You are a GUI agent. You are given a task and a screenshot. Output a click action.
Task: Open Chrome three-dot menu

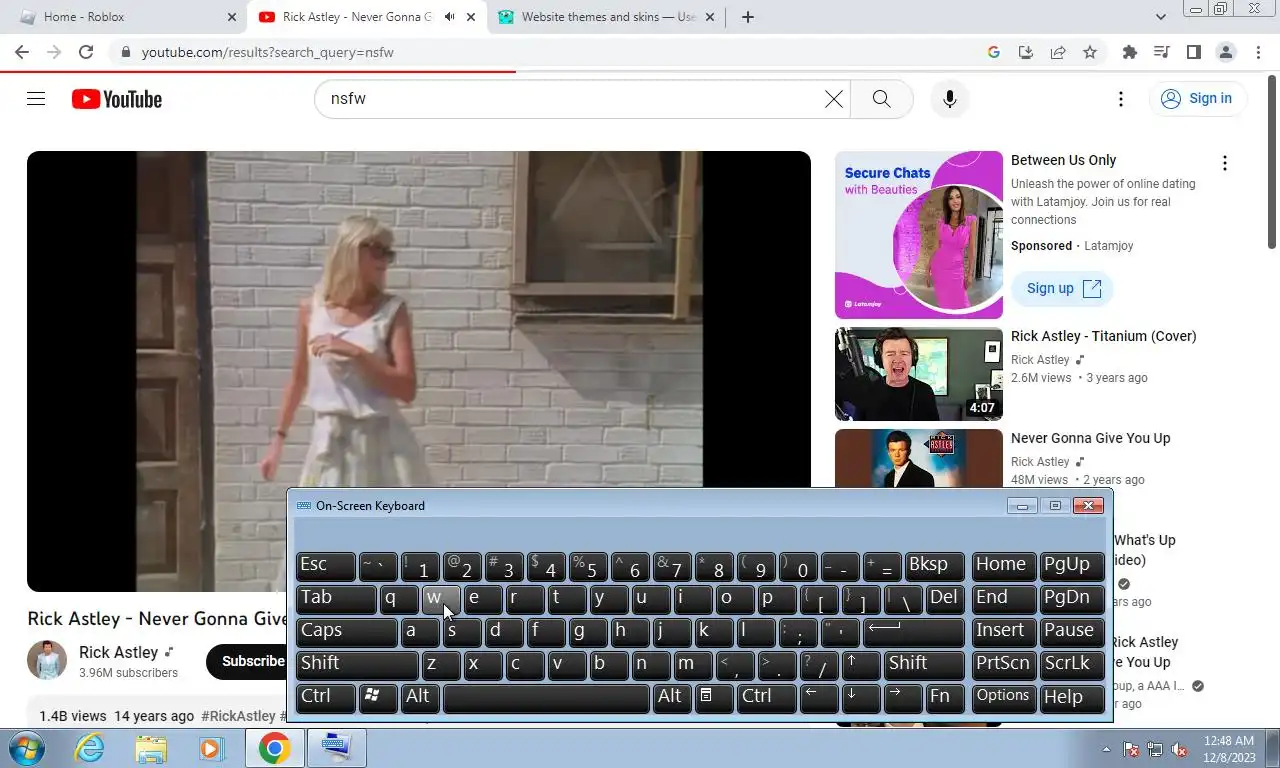click(1258, 52)
